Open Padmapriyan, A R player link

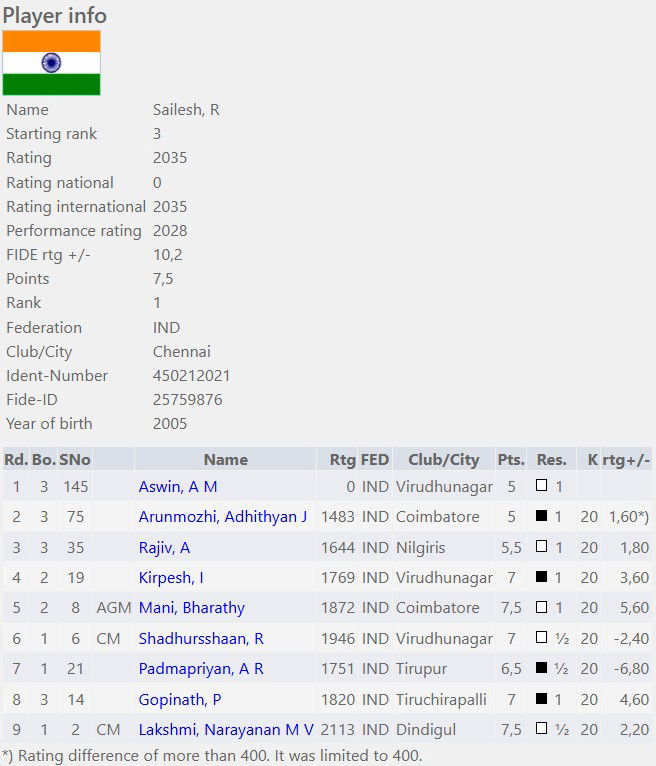point(200,669)
